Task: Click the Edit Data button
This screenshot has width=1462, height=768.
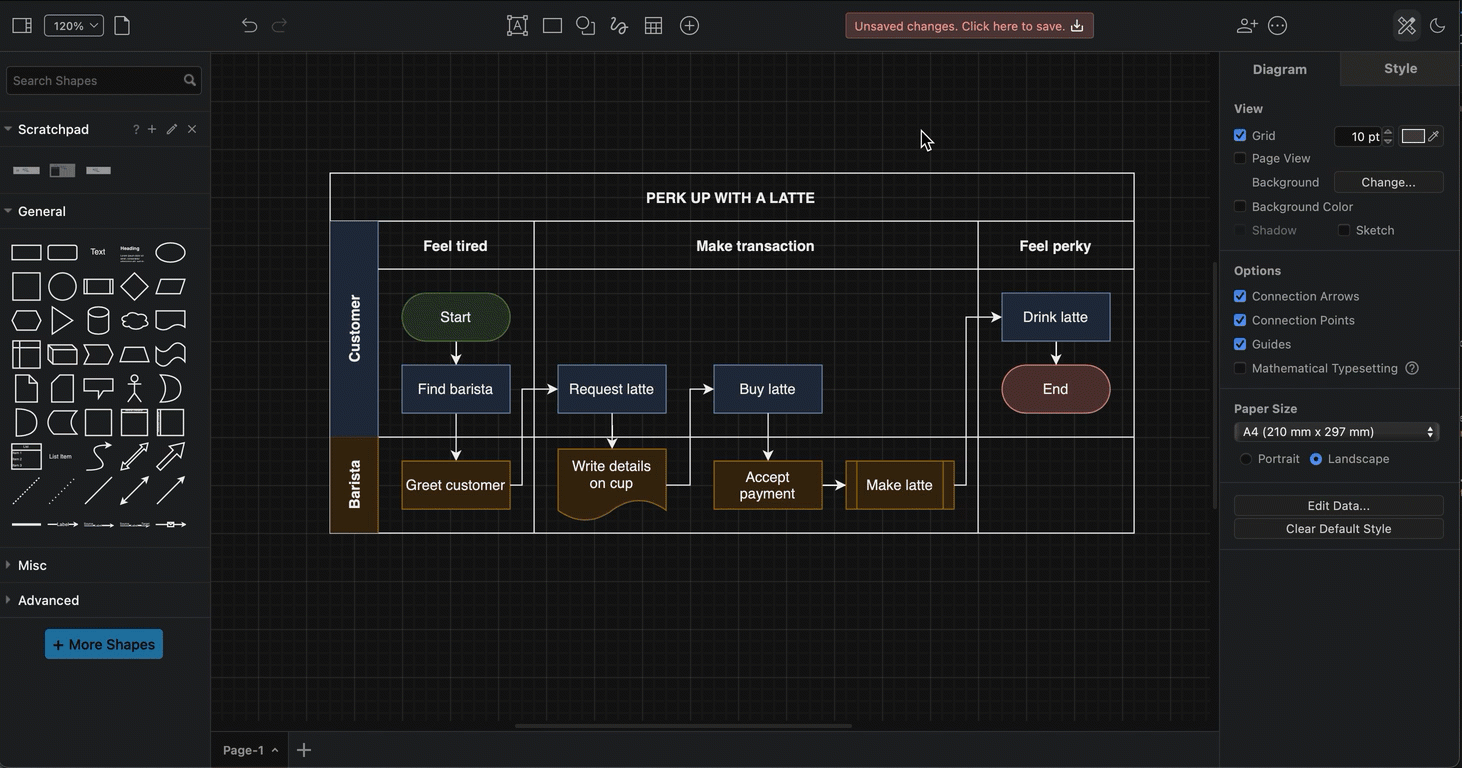Action: point(1338,505)
